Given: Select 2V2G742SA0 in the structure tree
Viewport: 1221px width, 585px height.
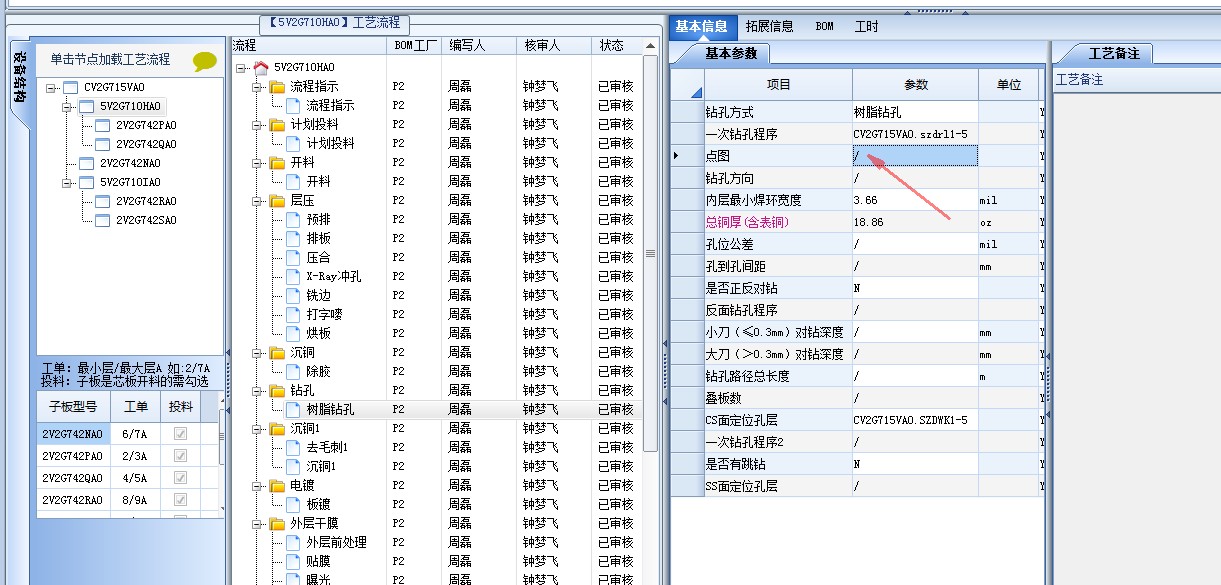Looking at the screenshot, I should (145, 220).
